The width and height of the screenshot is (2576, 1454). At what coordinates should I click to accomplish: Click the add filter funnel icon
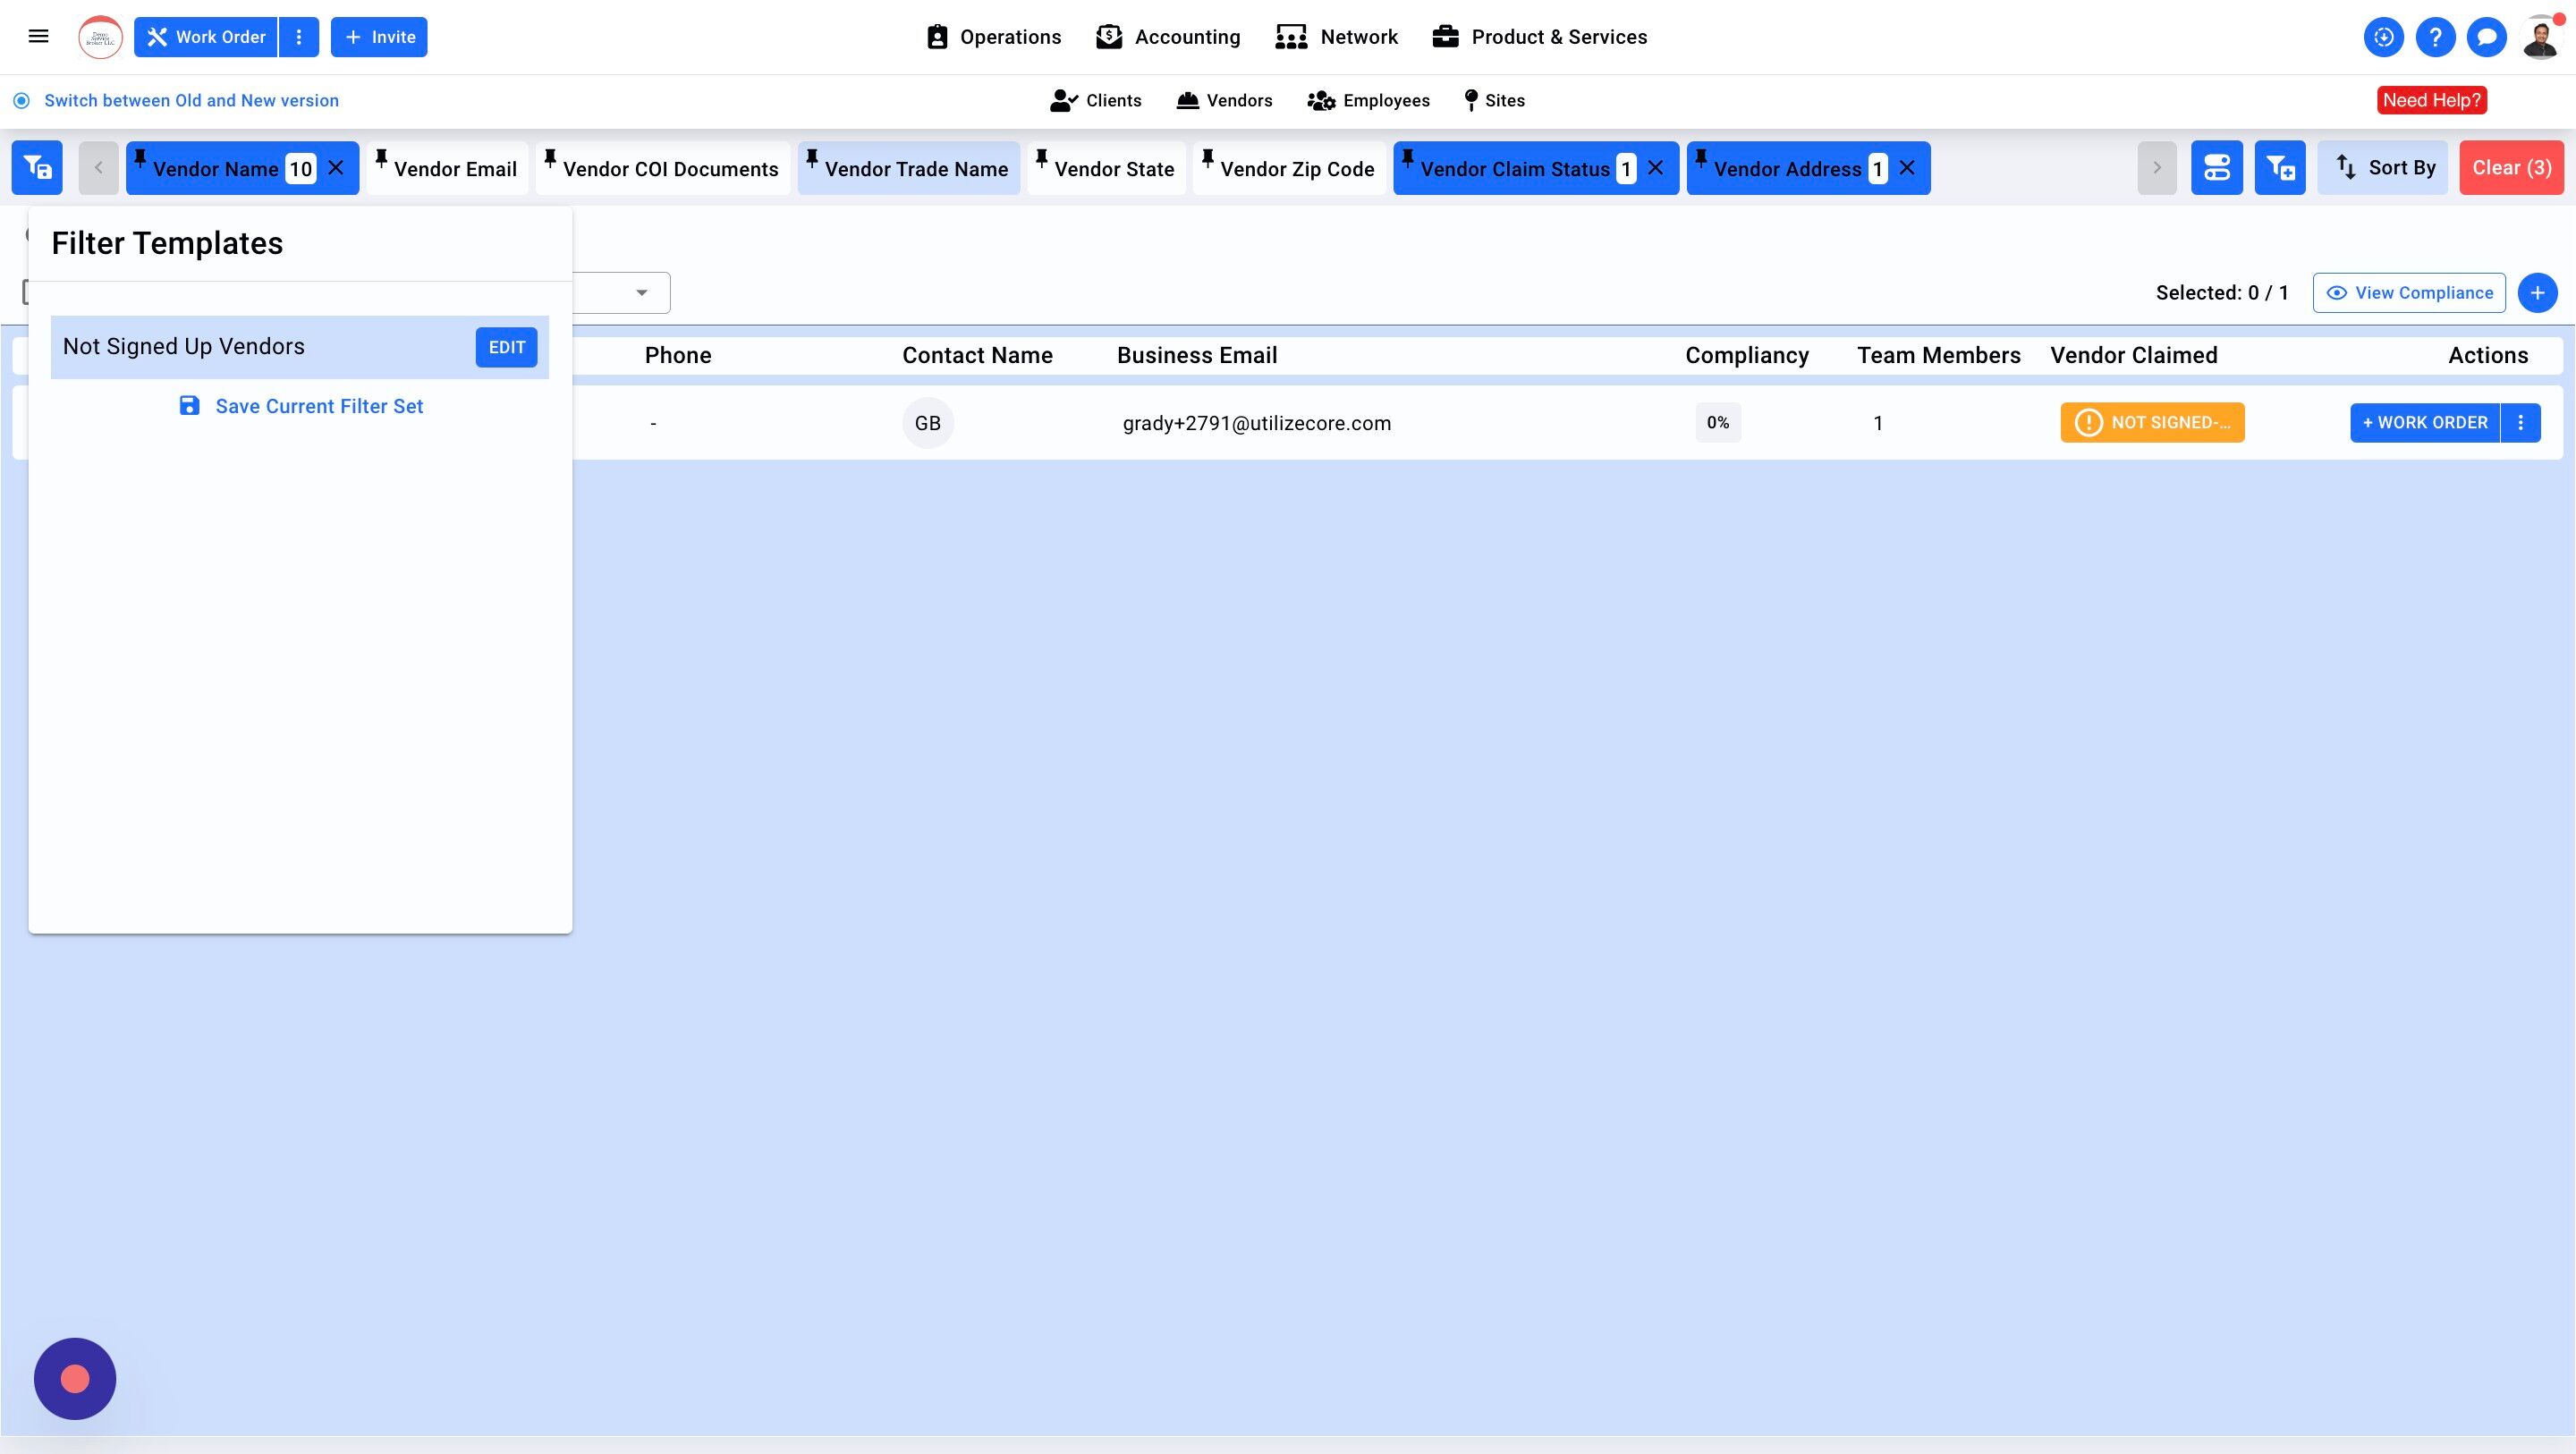(2279, 168)
